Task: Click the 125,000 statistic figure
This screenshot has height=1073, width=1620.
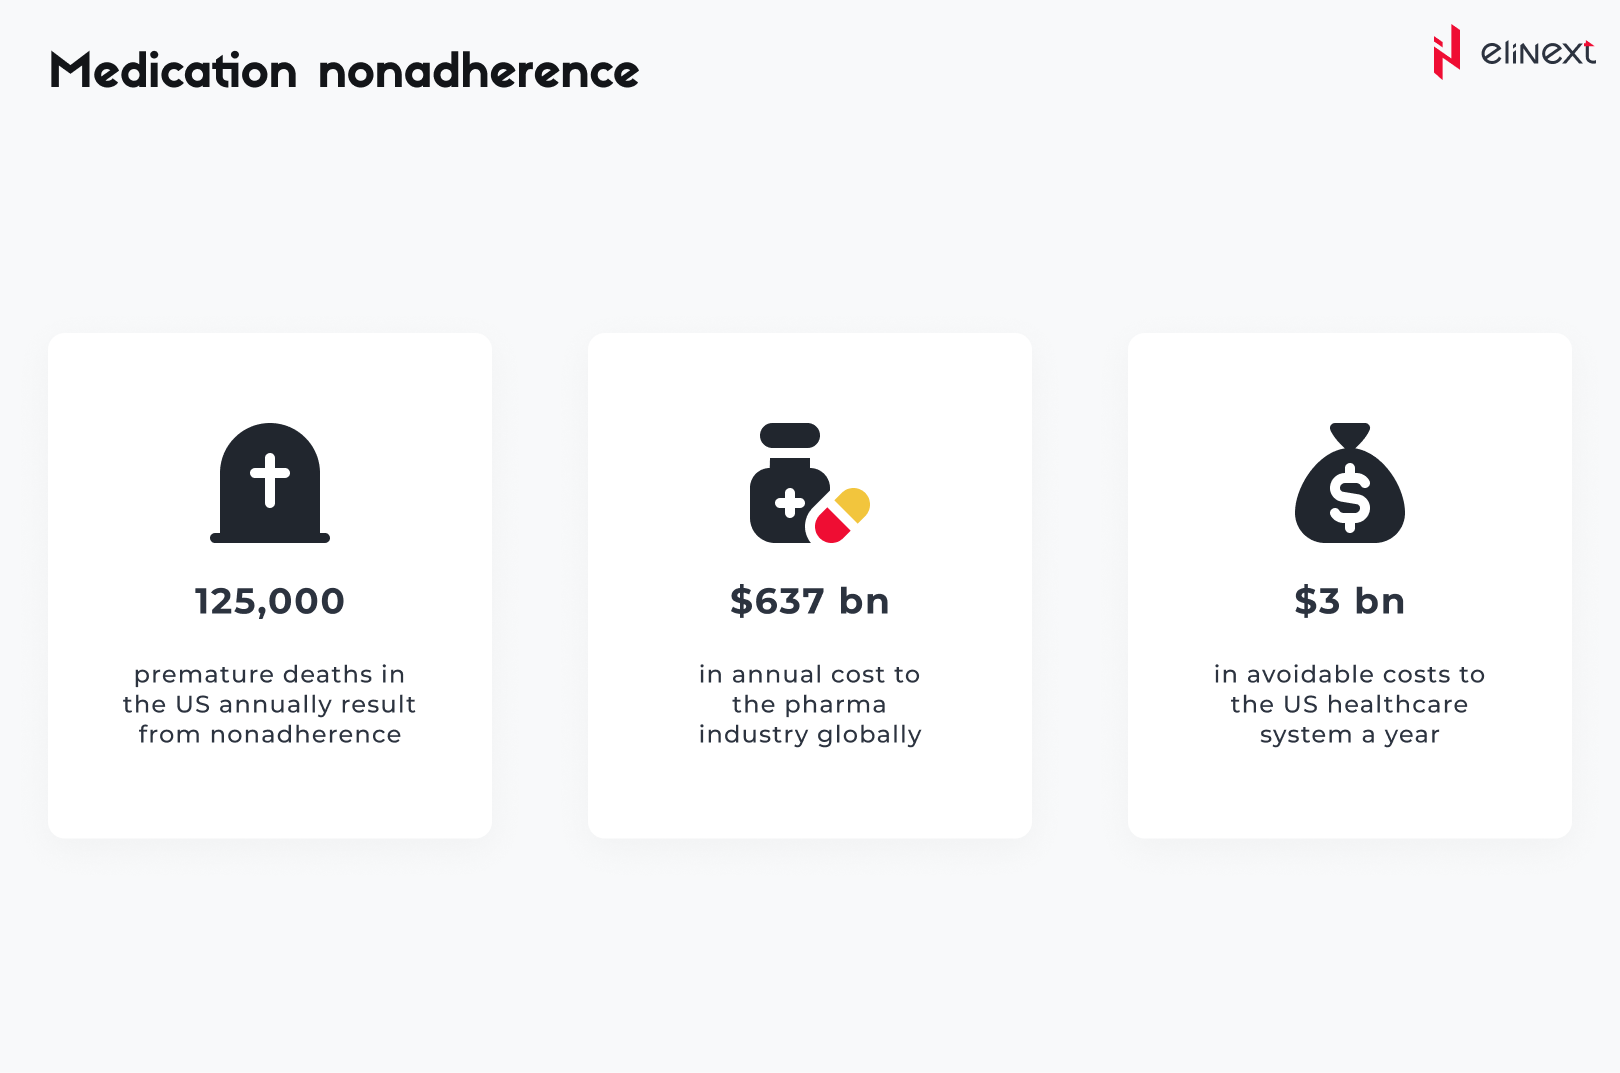Action: (x=270, y=601)
